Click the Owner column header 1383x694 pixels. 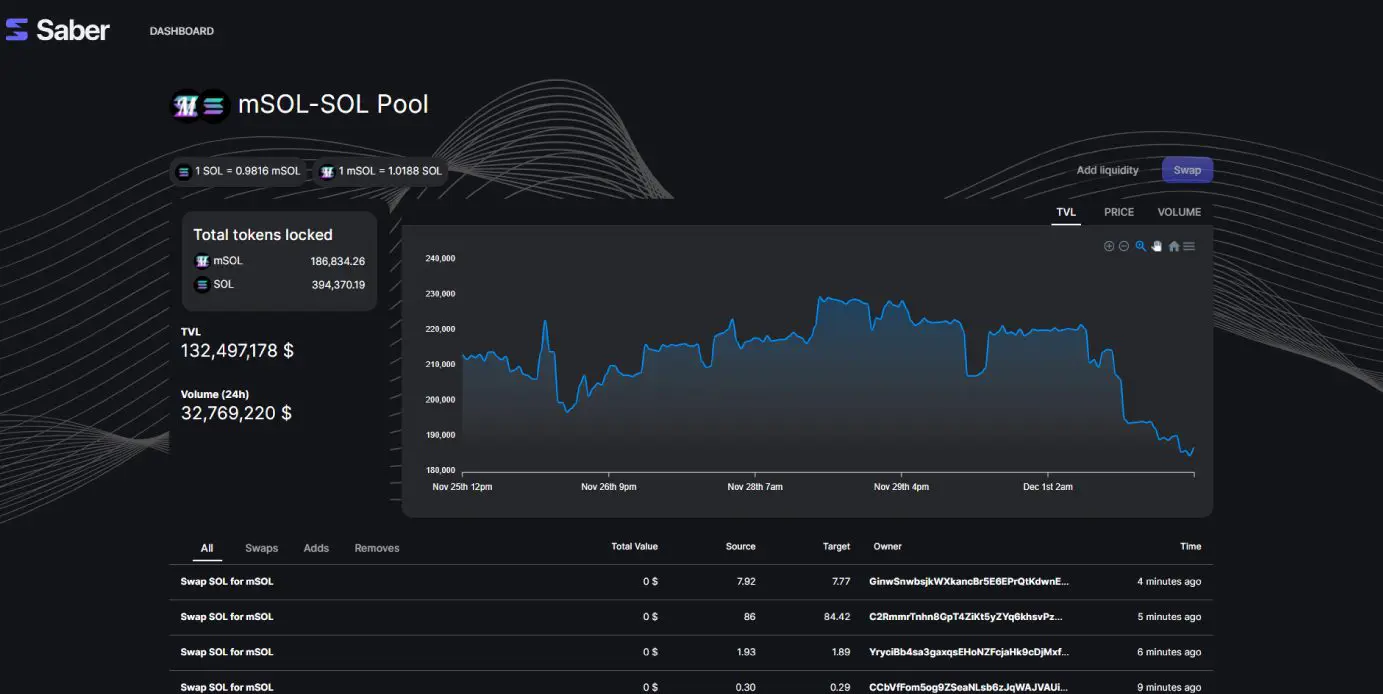point(887,547)
